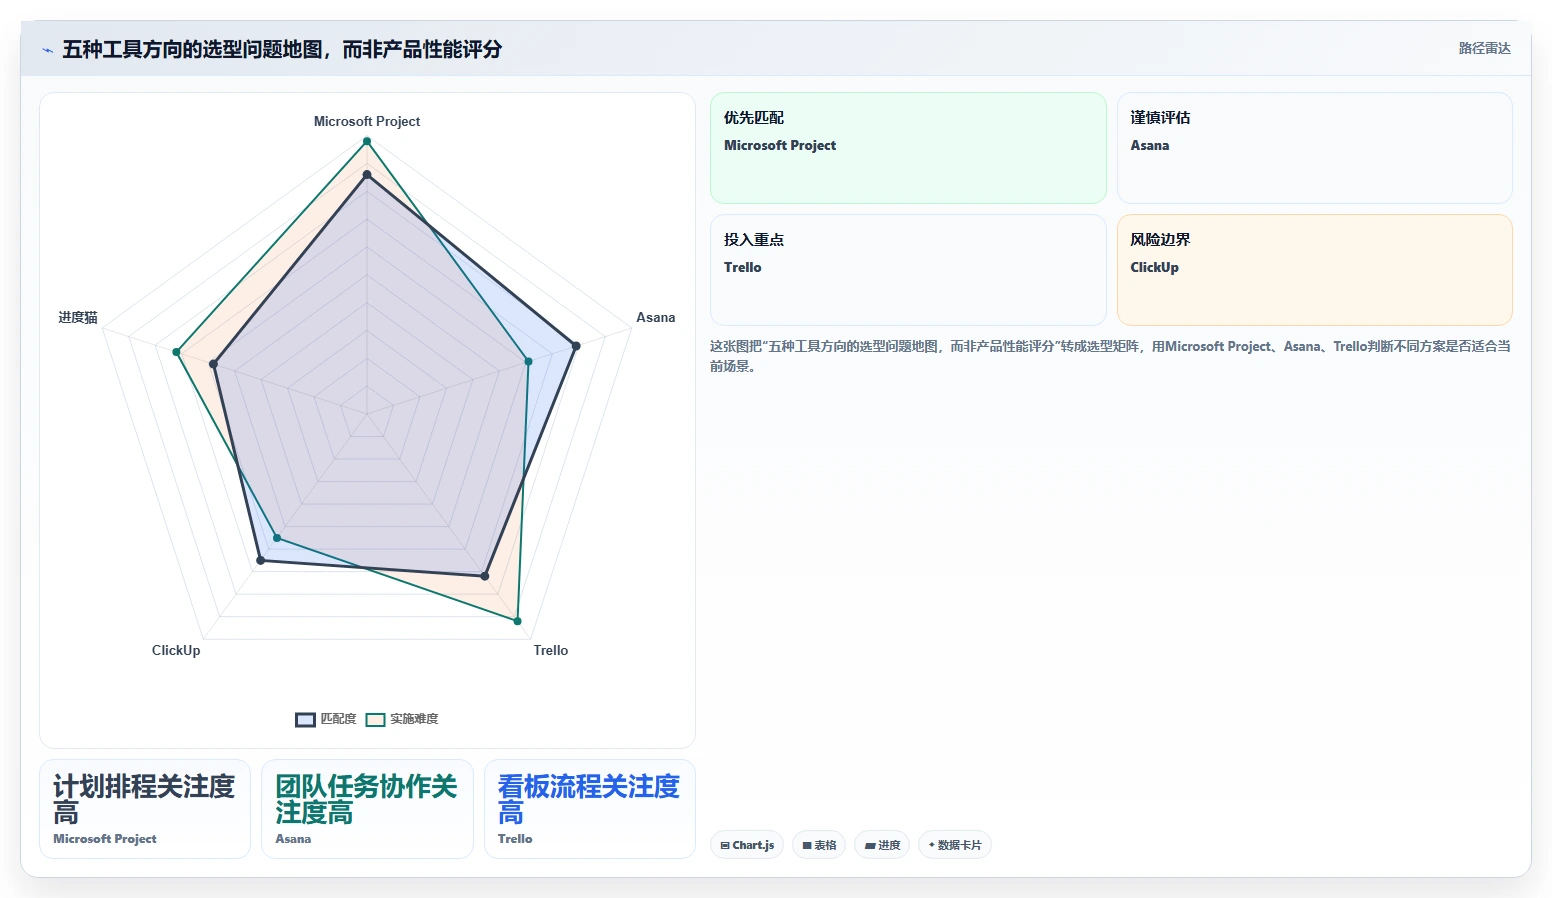Image resolution: width=1552 pixels, height=898 pixels.
Task: Click Trello caption under 看板流程关注度高
Action: click(515, 839)
